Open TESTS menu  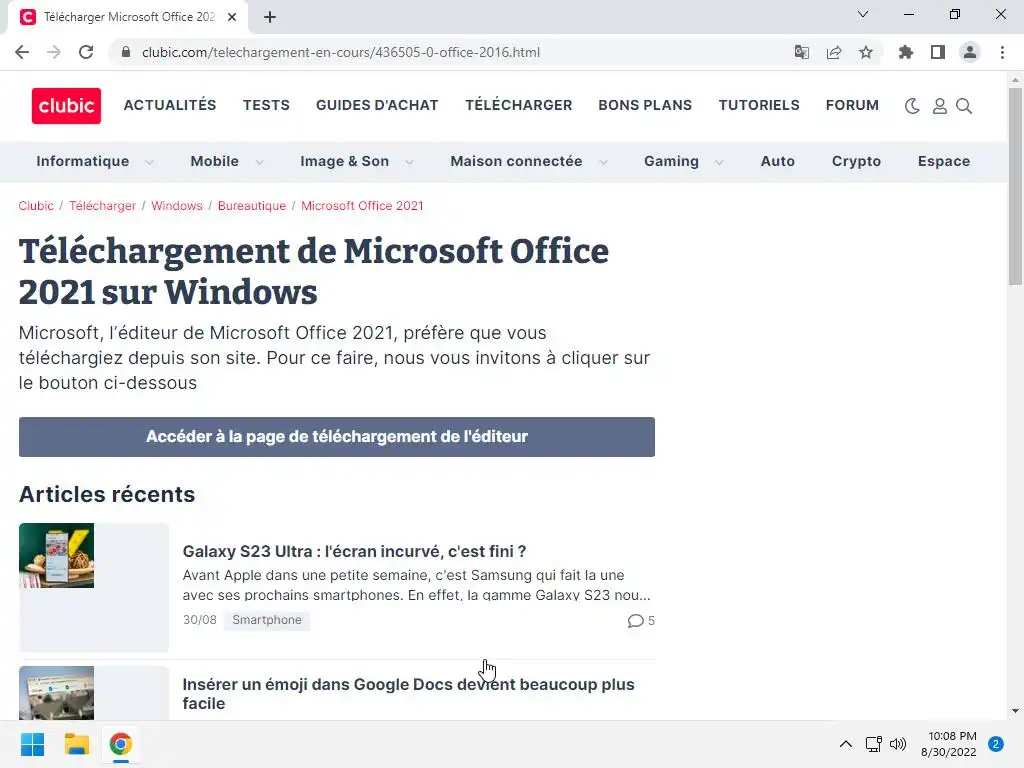click(266, 105)
